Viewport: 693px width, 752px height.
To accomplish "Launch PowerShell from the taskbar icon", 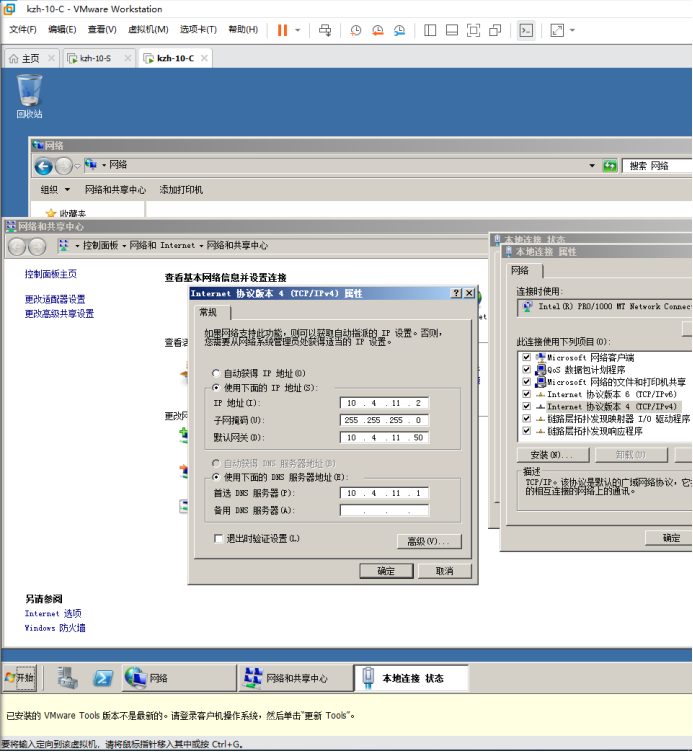I will click(x=103, y=678).
